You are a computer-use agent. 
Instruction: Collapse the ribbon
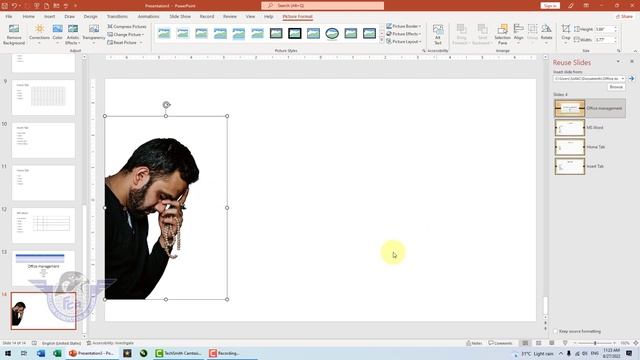tap(635, 51)
